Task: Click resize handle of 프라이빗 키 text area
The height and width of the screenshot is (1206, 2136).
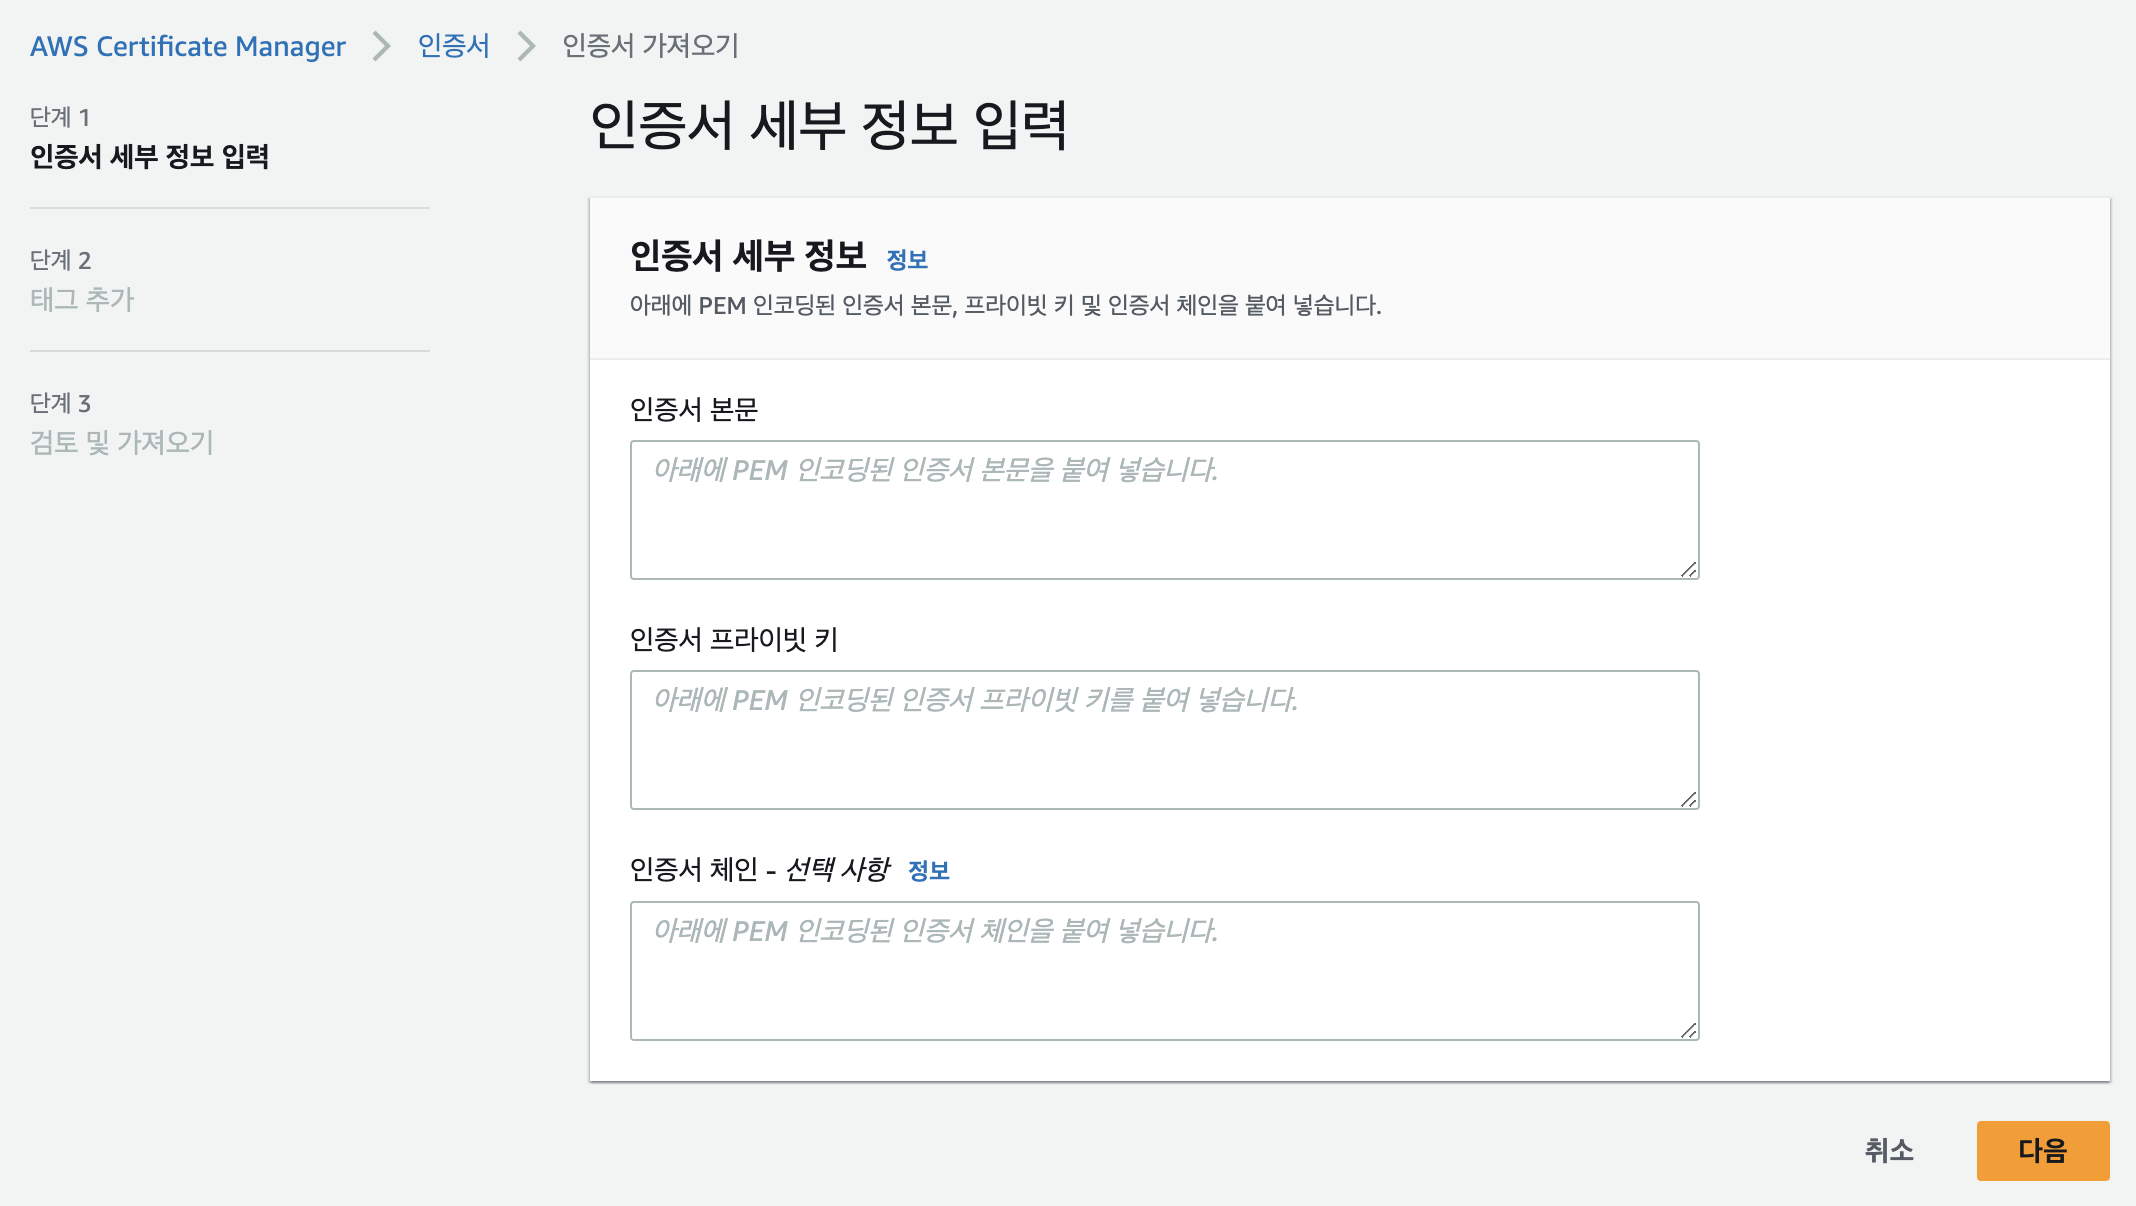Action: (1688, 799)
